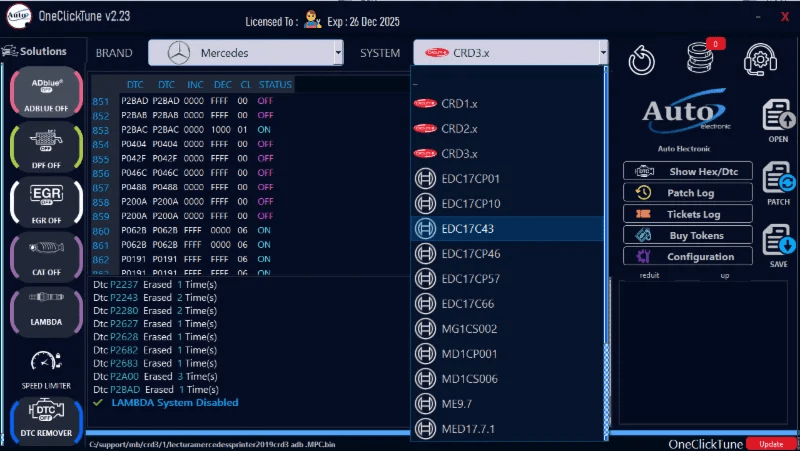The width and height of the screenshot is (800, 451).
Task: Click the STATUS column header
Action: pos(275,84)
